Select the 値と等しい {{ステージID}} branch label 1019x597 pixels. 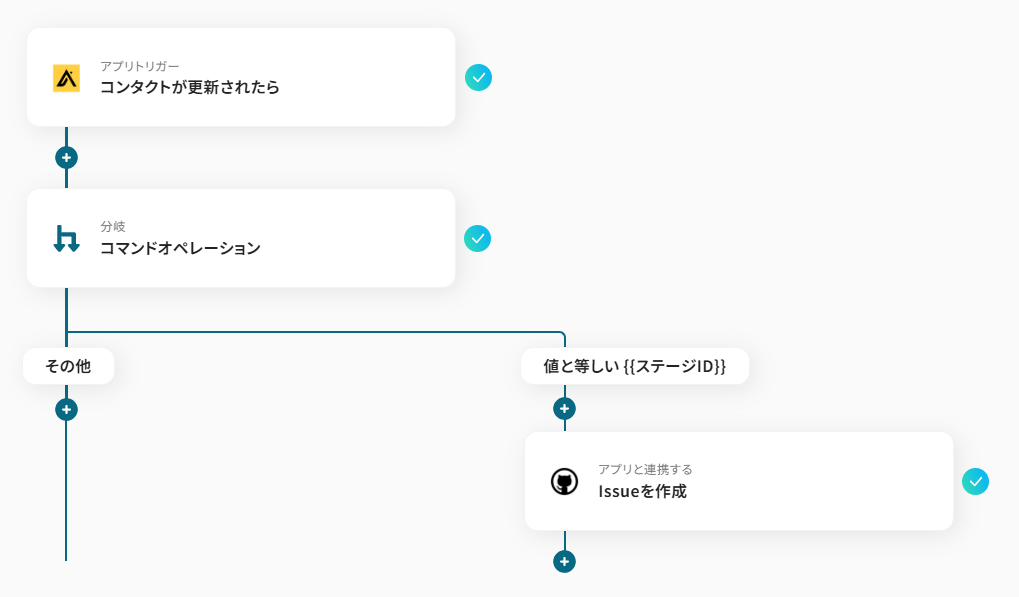click(x=634, y=366)
